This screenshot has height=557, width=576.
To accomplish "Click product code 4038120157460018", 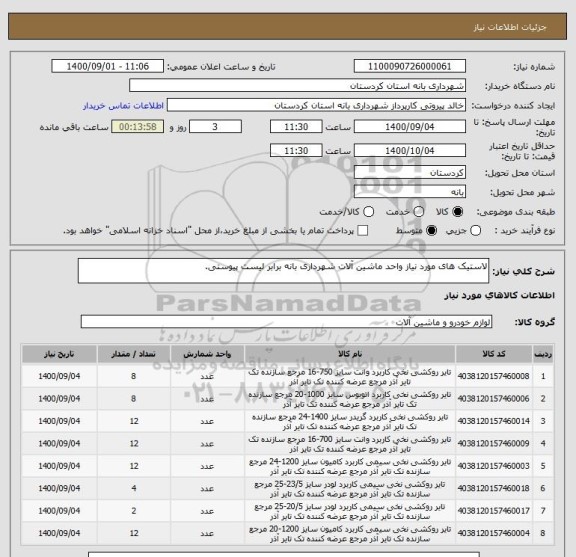I will click(x=494, y=488).
